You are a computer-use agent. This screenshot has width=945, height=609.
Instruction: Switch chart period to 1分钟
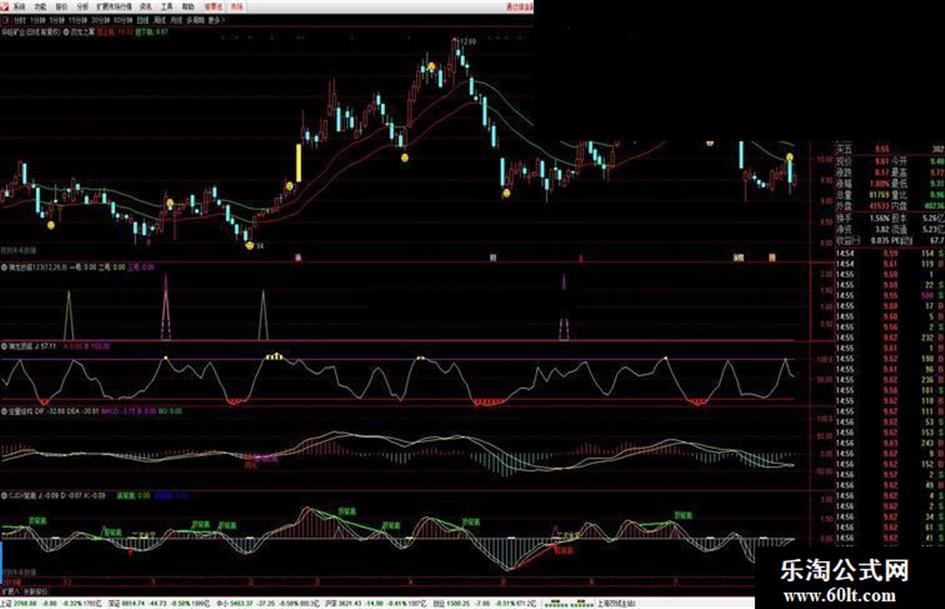click(x=37, y=20)
